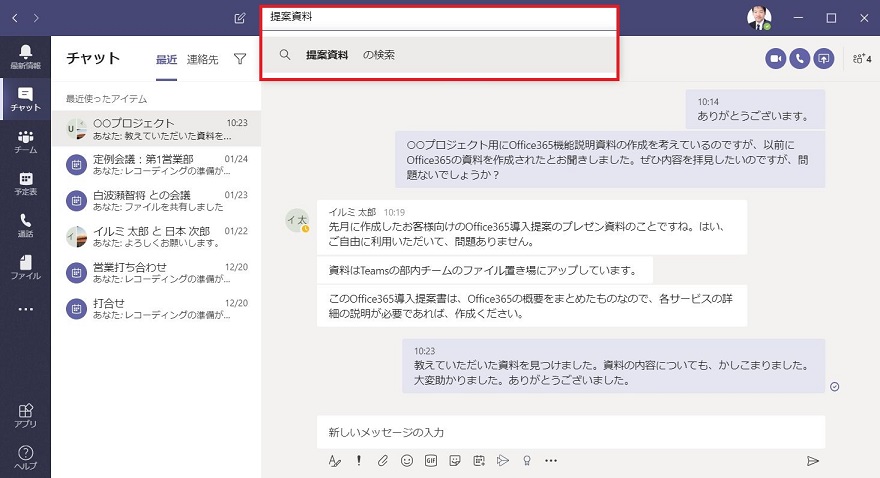Open the Activity bell in sidebar
This screenshot has width=880, height=478.
[x=25, y=57]
